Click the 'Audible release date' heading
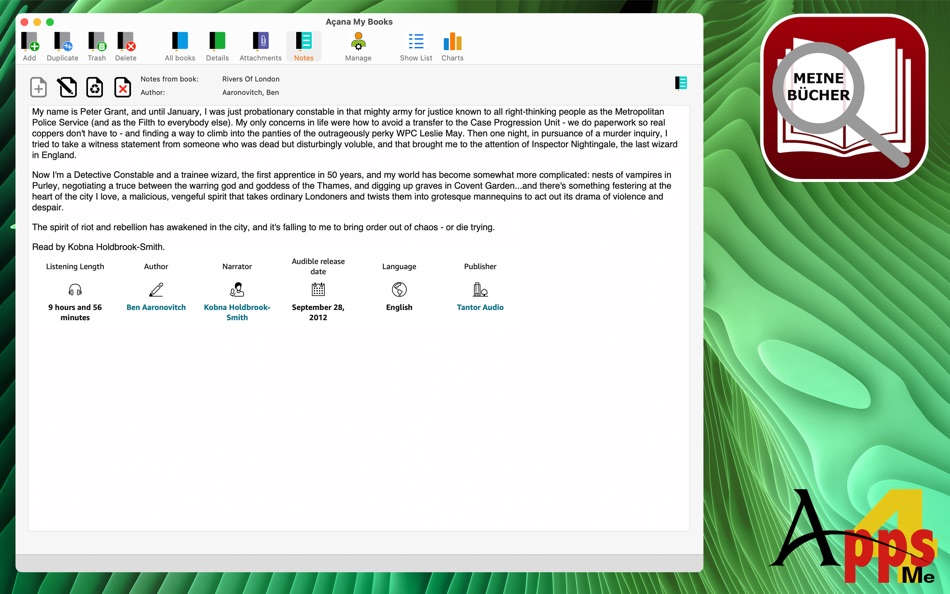950x594 pixels. pos(318,266)
